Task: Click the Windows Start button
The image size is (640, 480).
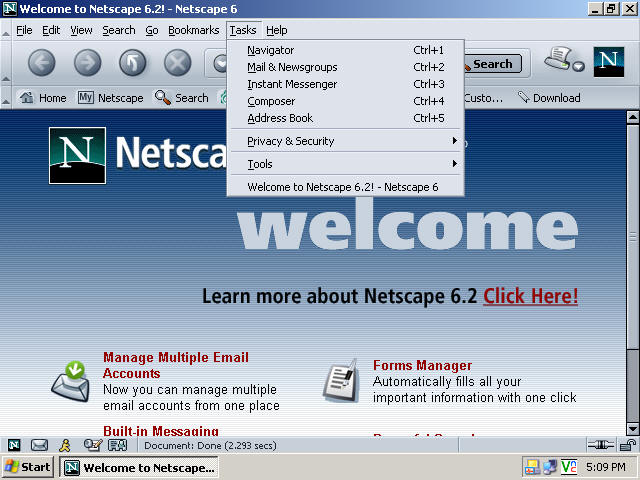Action: (x=28, y=467)
